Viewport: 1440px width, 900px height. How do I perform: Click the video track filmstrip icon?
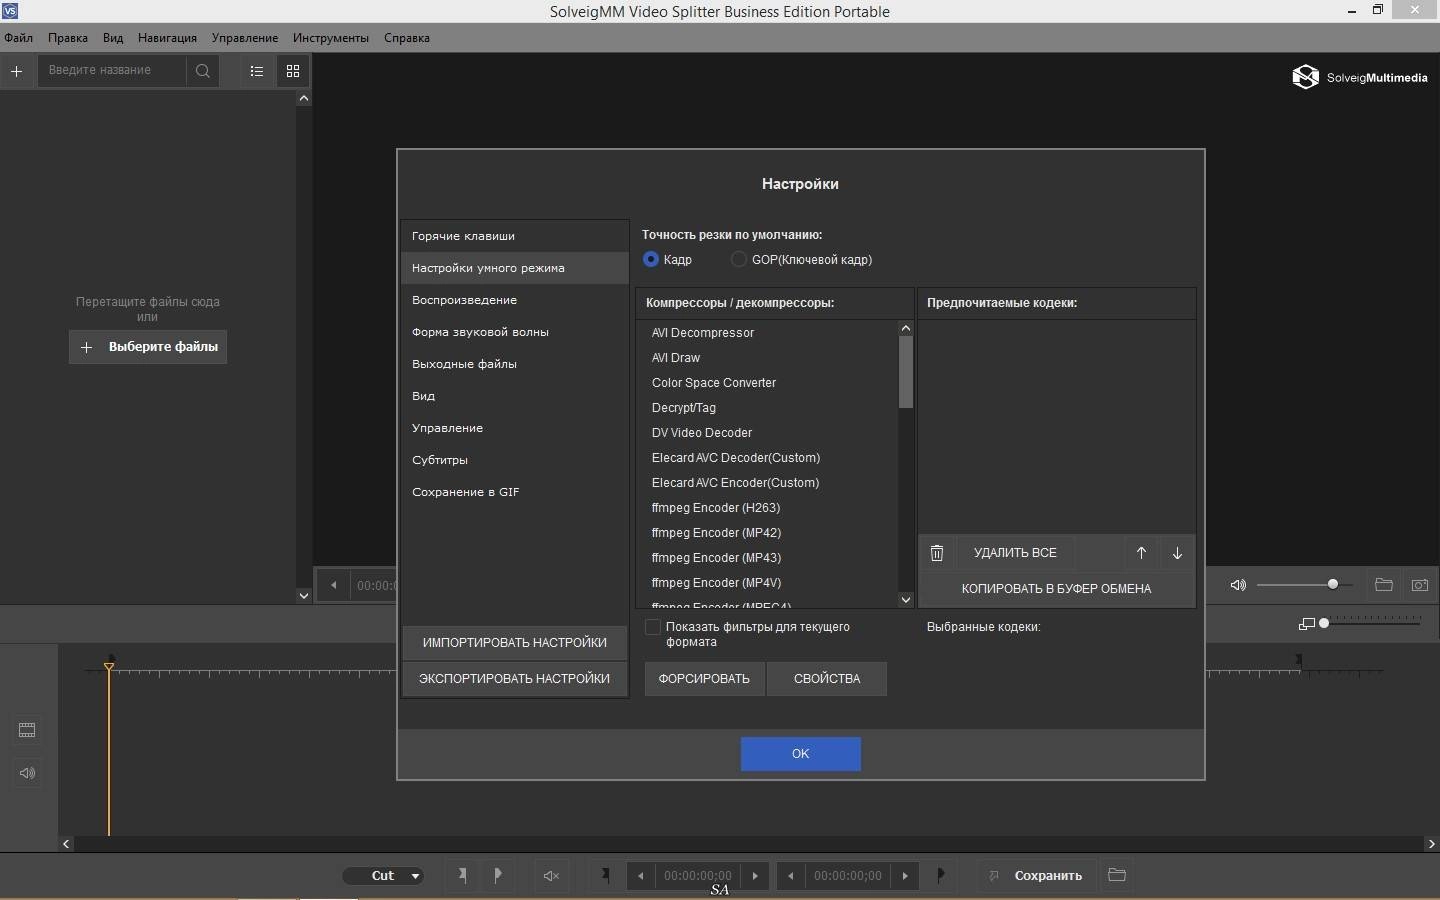click(27, 730)
